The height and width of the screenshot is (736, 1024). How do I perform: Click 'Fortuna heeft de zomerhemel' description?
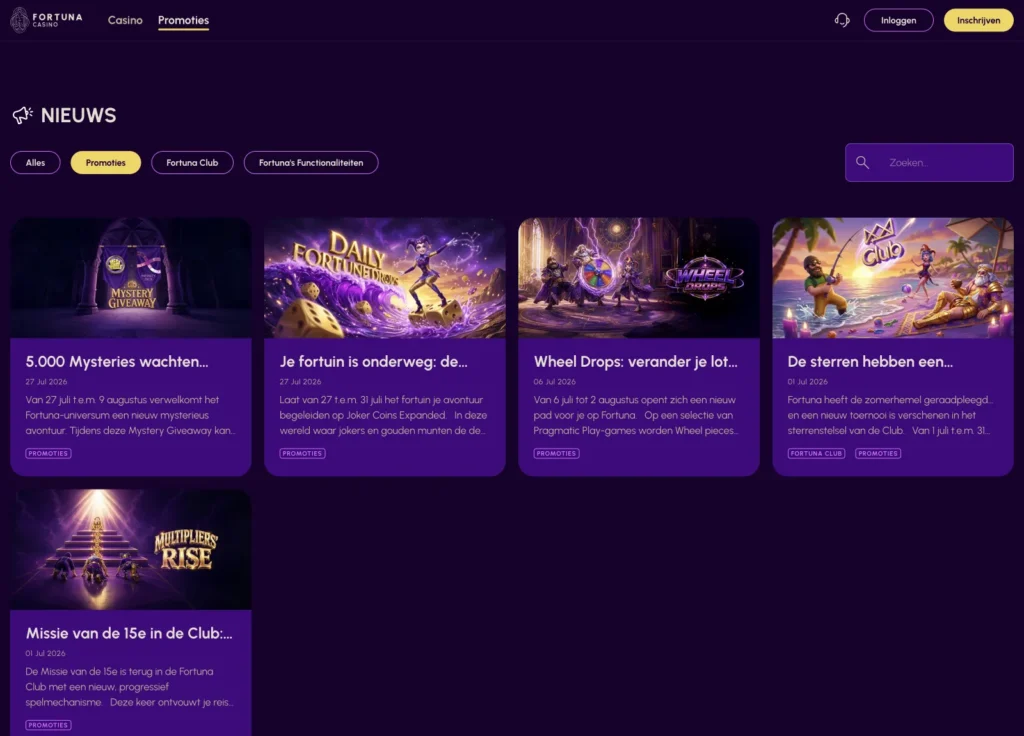tap(890, 415)
